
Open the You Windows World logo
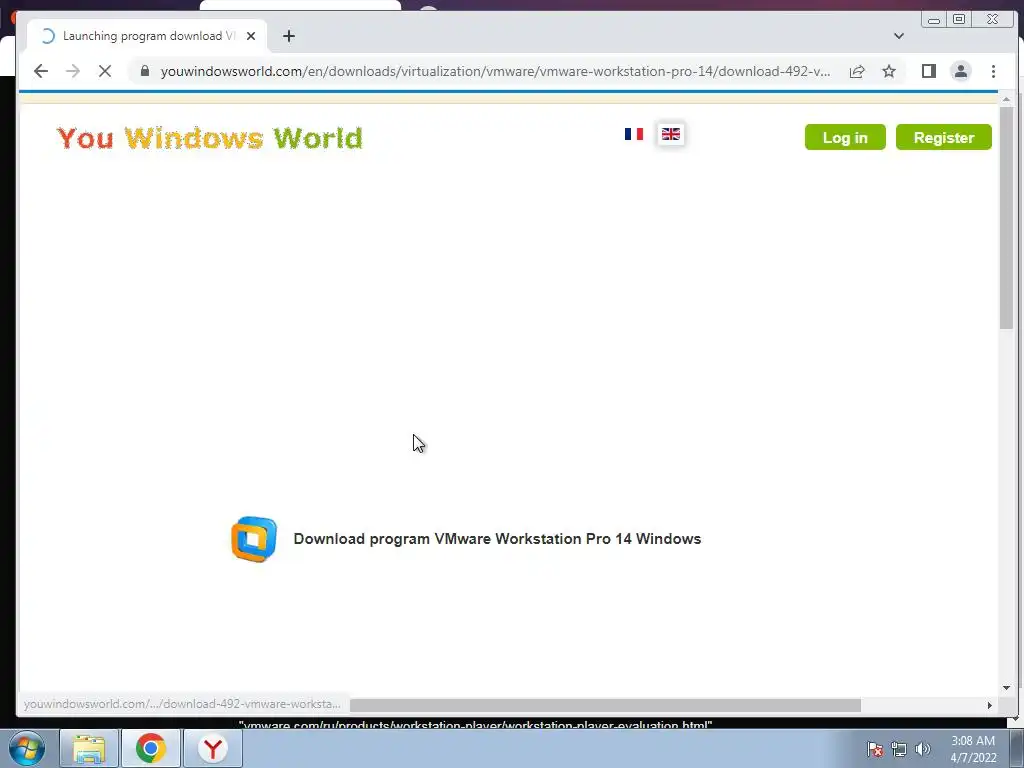click(x=210, y=138)
